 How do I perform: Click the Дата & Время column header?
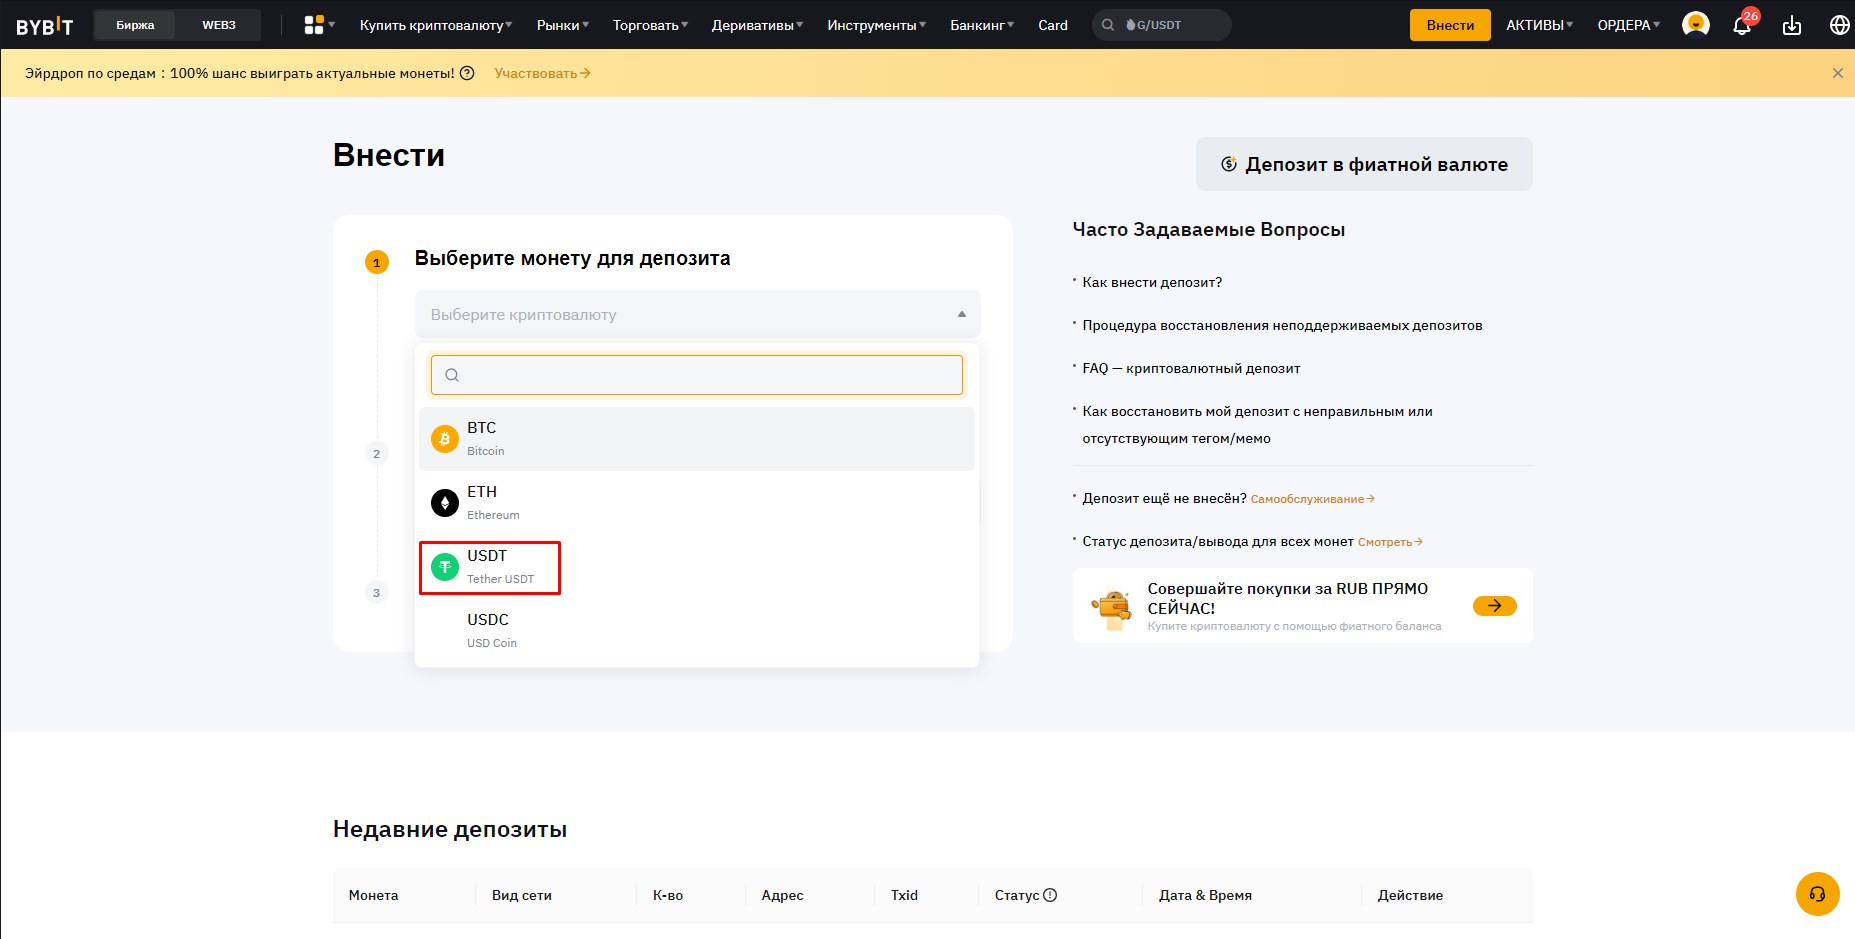(1205, 895)
